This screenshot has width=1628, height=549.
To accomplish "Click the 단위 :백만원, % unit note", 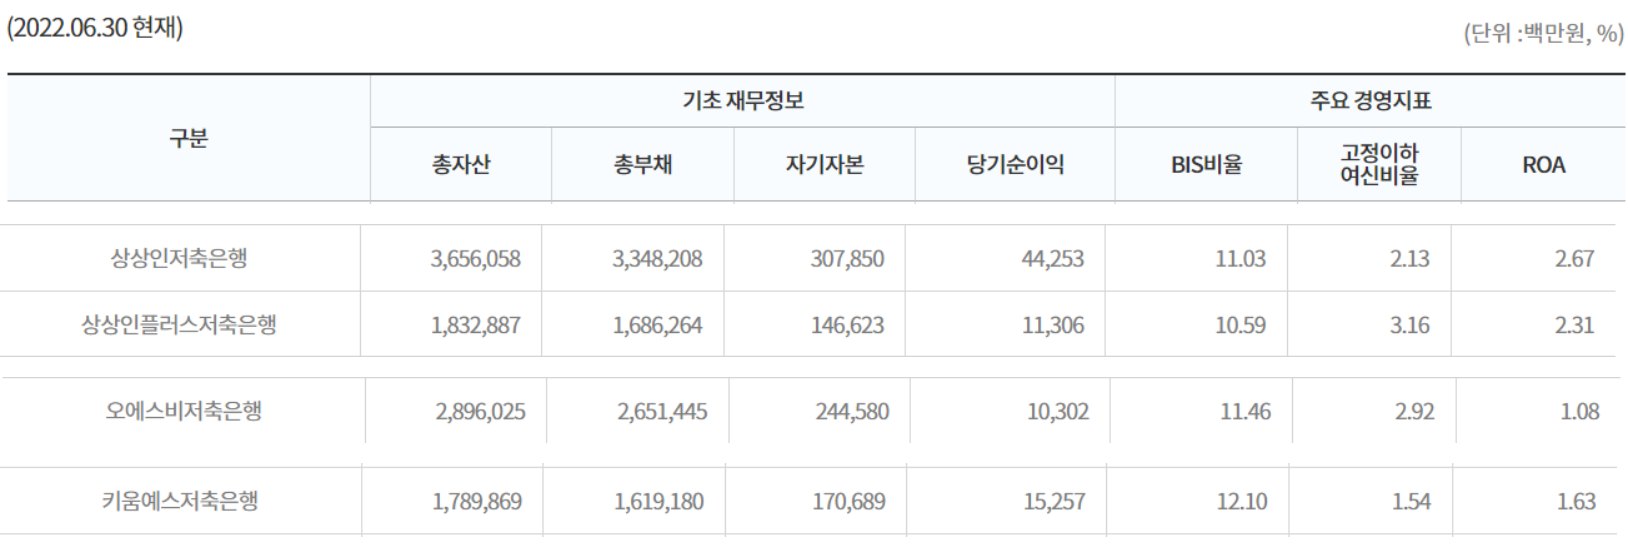I will 1544,34.
